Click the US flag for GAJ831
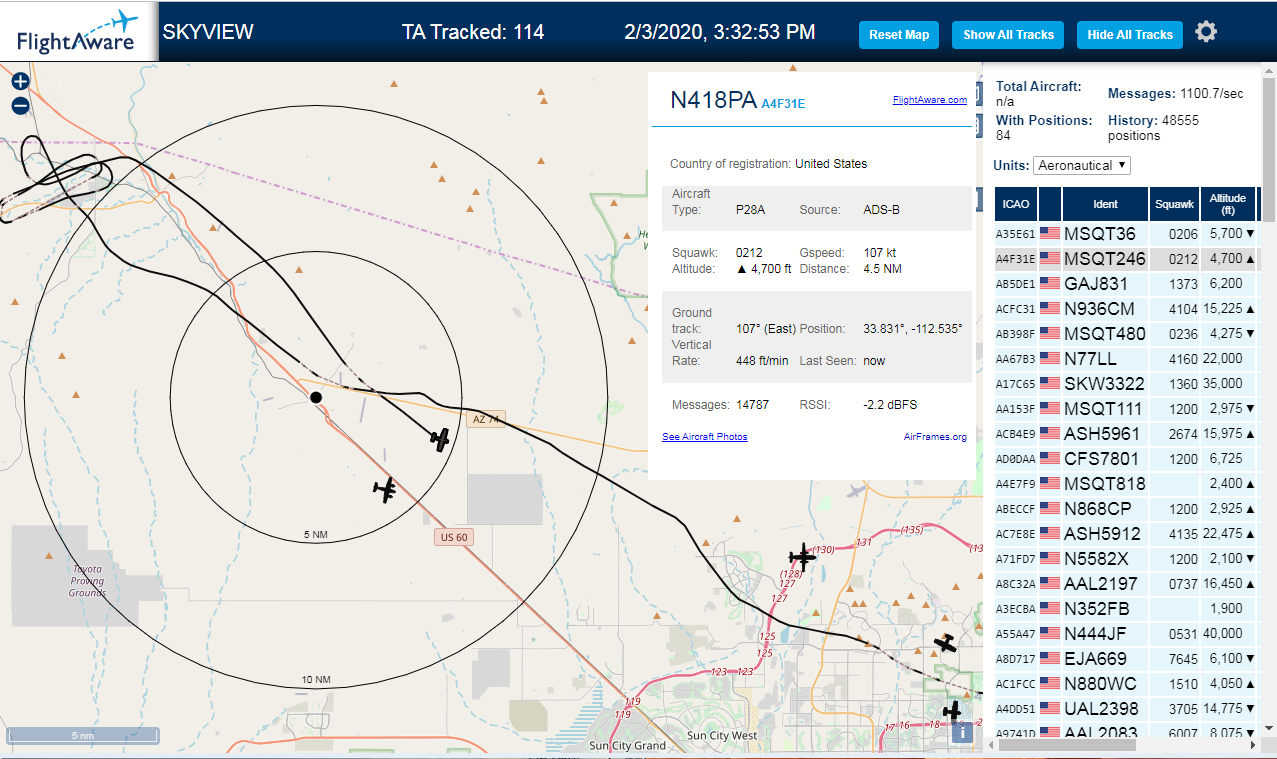This screenshot has height=759, width=1277. click(x=1050, y=284)
